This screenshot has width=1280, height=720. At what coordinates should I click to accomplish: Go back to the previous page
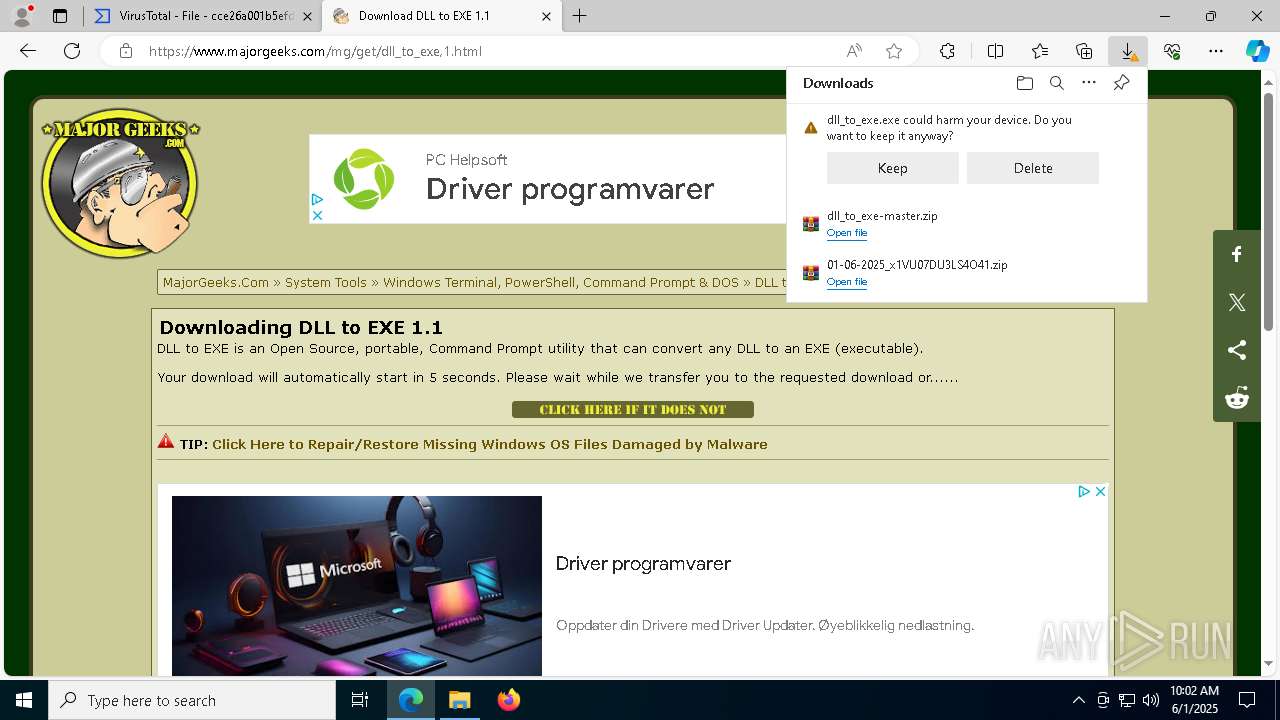(28, 51)
